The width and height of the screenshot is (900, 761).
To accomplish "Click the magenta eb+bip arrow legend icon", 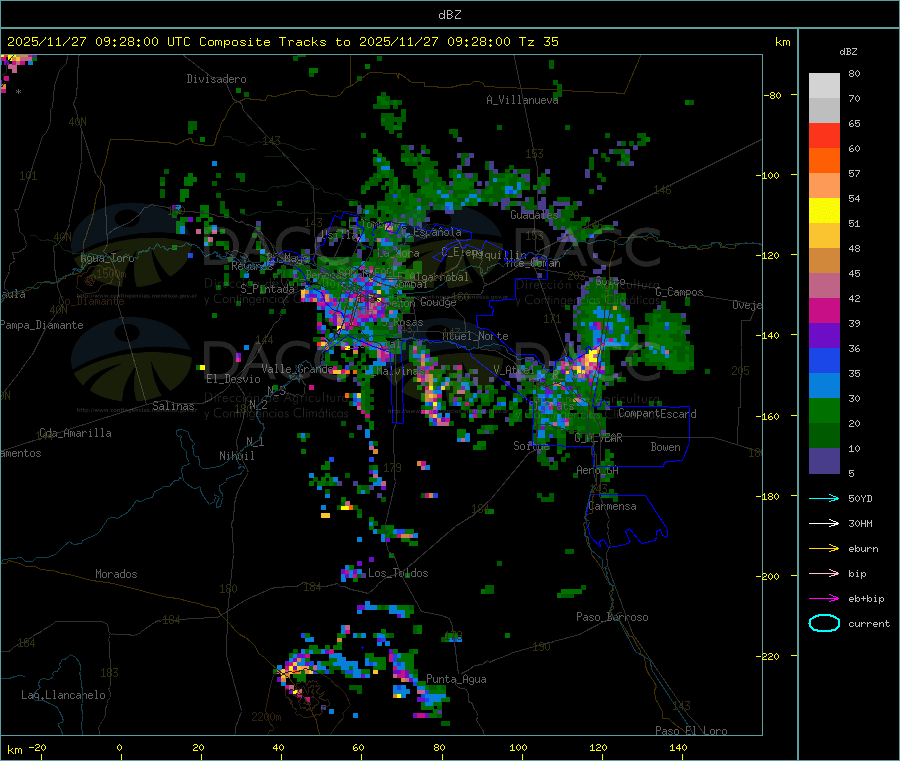I will click(824, 598).
